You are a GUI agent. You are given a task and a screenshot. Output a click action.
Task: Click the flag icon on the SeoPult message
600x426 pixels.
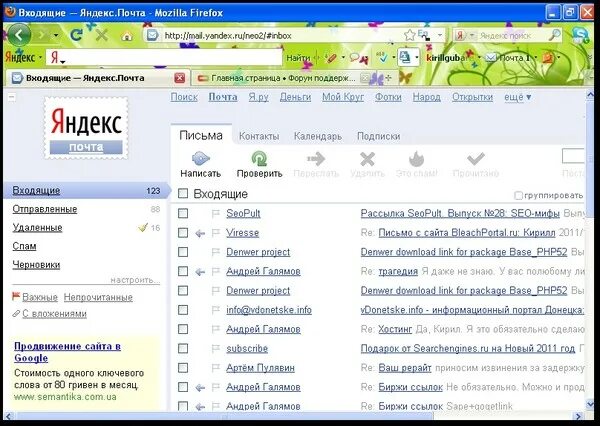pyautogui.click(x=216, y=214)
